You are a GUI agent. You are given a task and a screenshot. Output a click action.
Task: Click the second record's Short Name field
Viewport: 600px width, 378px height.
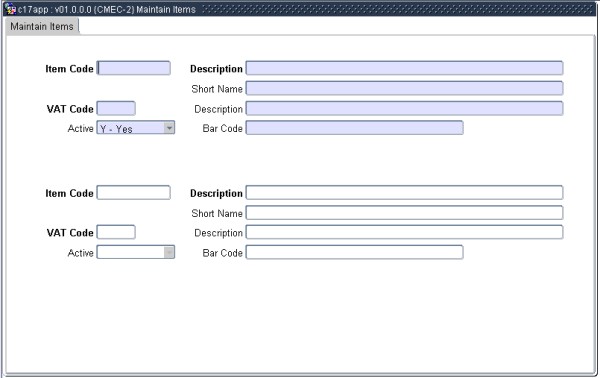[404, 213]
